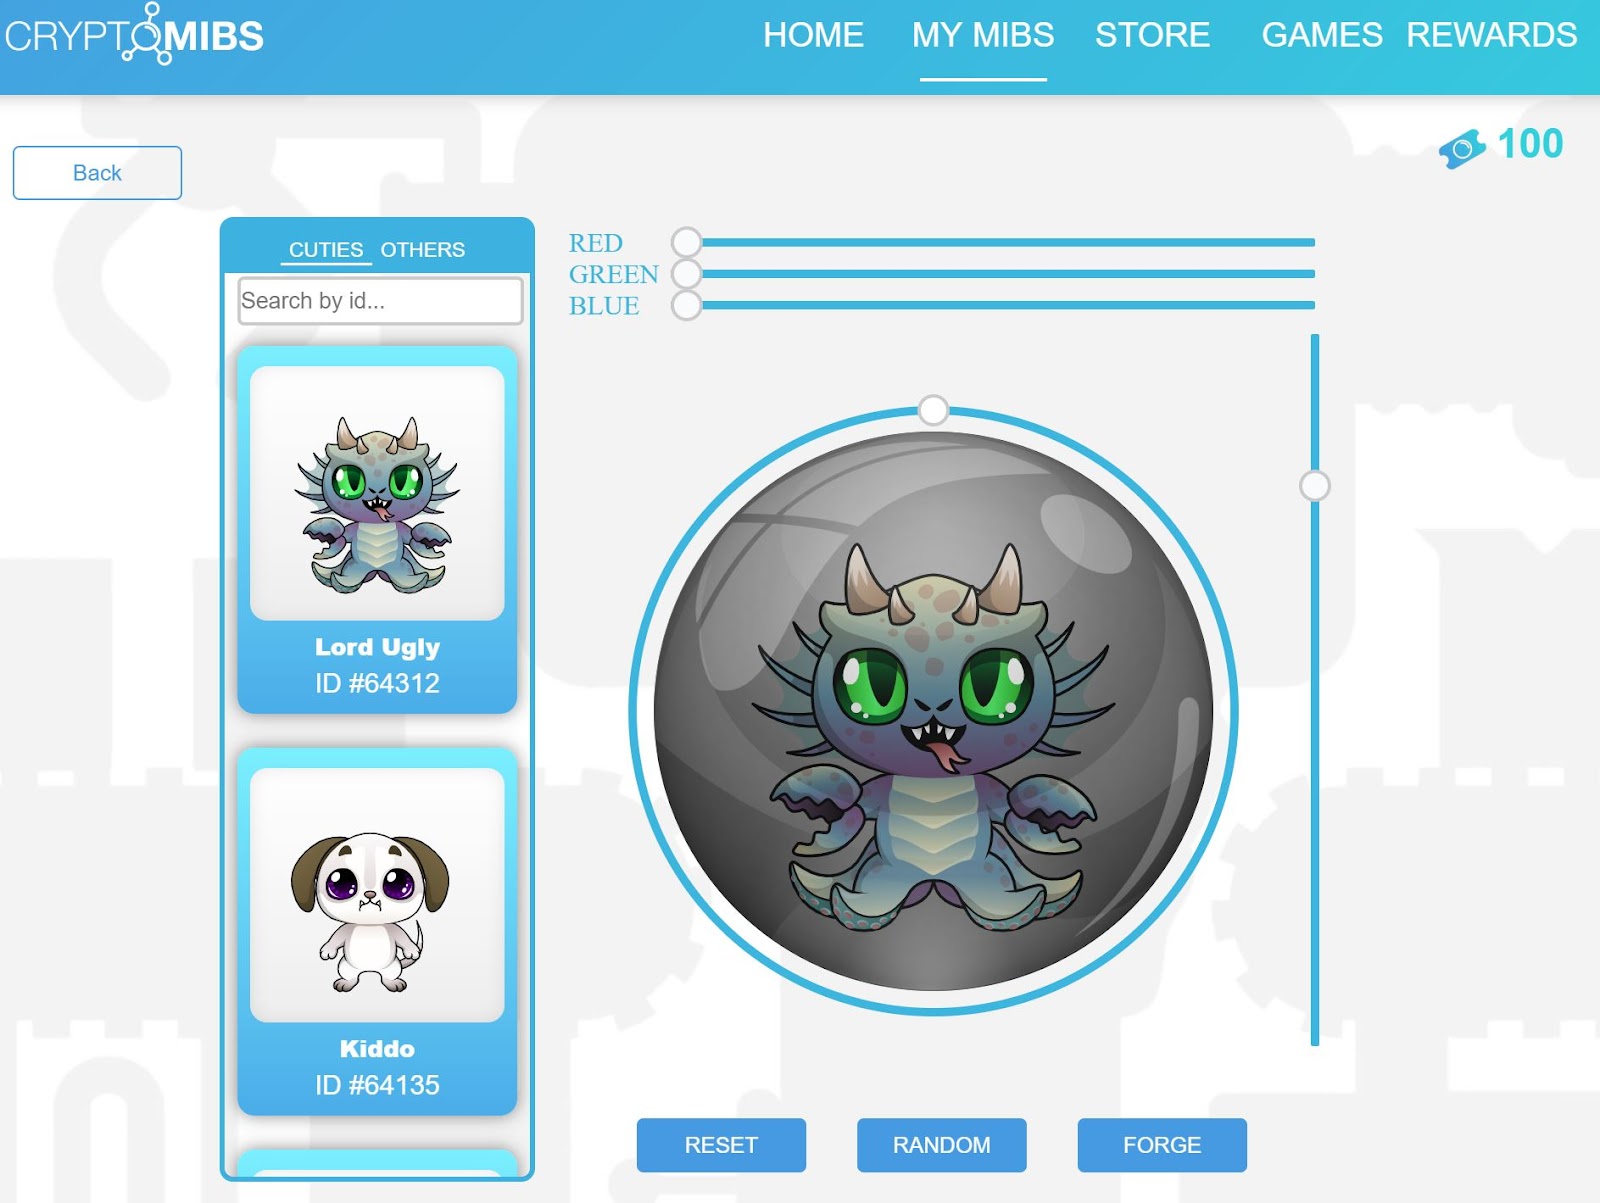The width and height of the screenshot is (1600, 1203).
Task: Click the RESET button
Action: 721,1145
